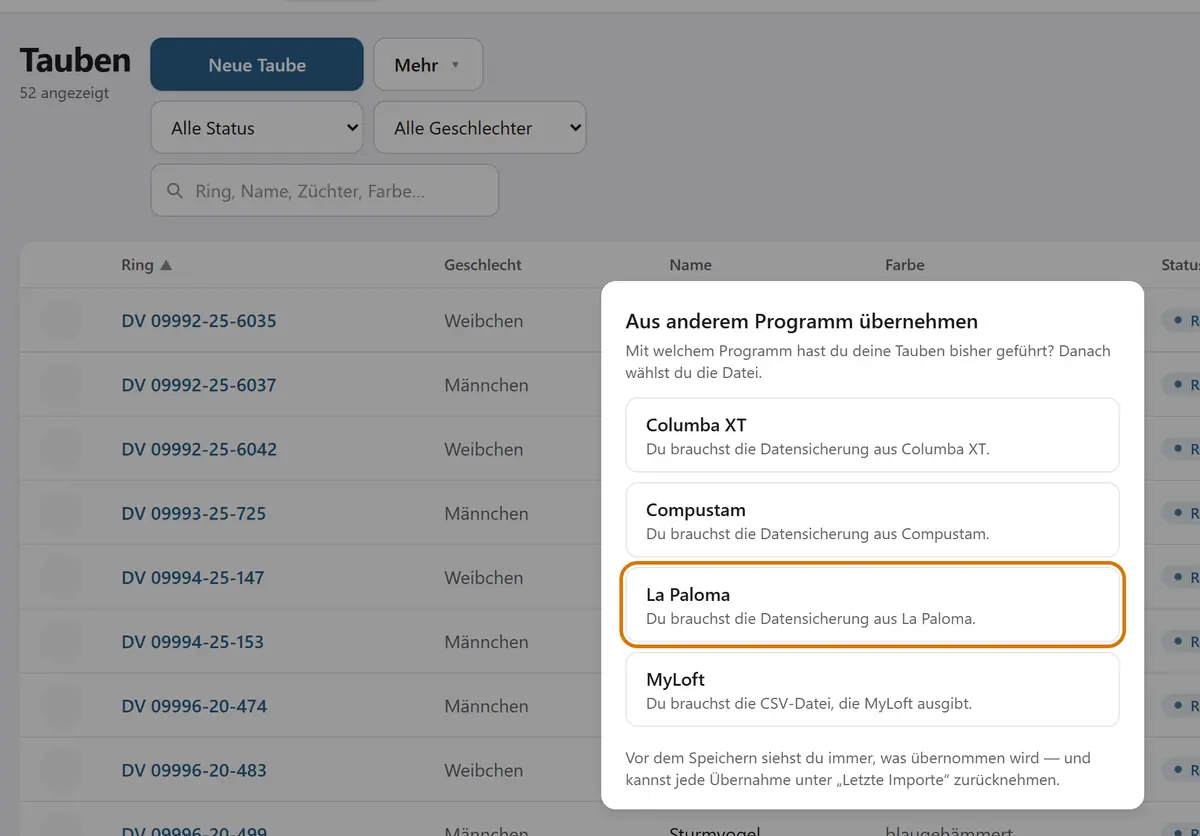The height and width of the screenshot is (836, 1200).
Task: Create a new pigeon with Neue Taube
Action: coord(257,65)
